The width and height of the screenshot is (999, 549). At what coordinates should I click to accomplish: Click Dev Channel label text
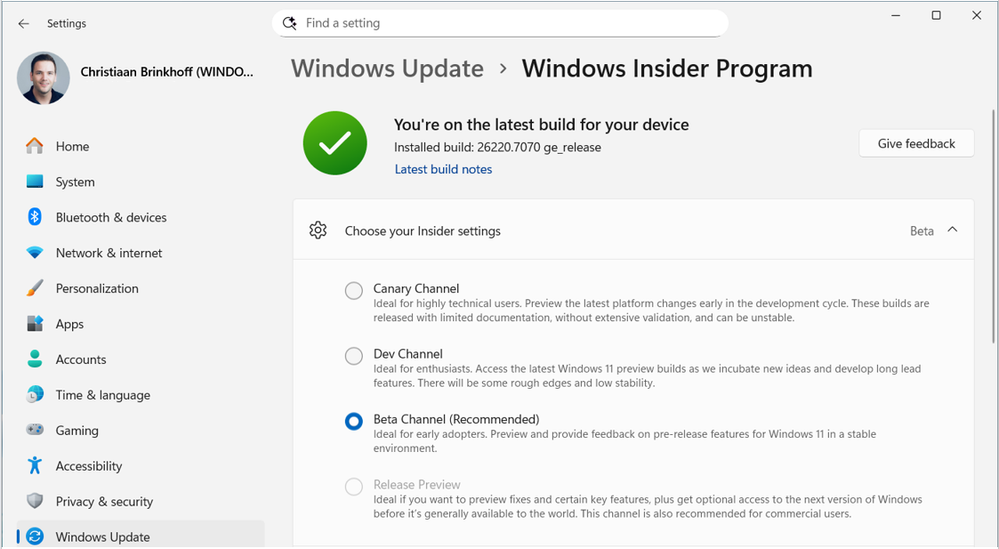tap(408, 353)
